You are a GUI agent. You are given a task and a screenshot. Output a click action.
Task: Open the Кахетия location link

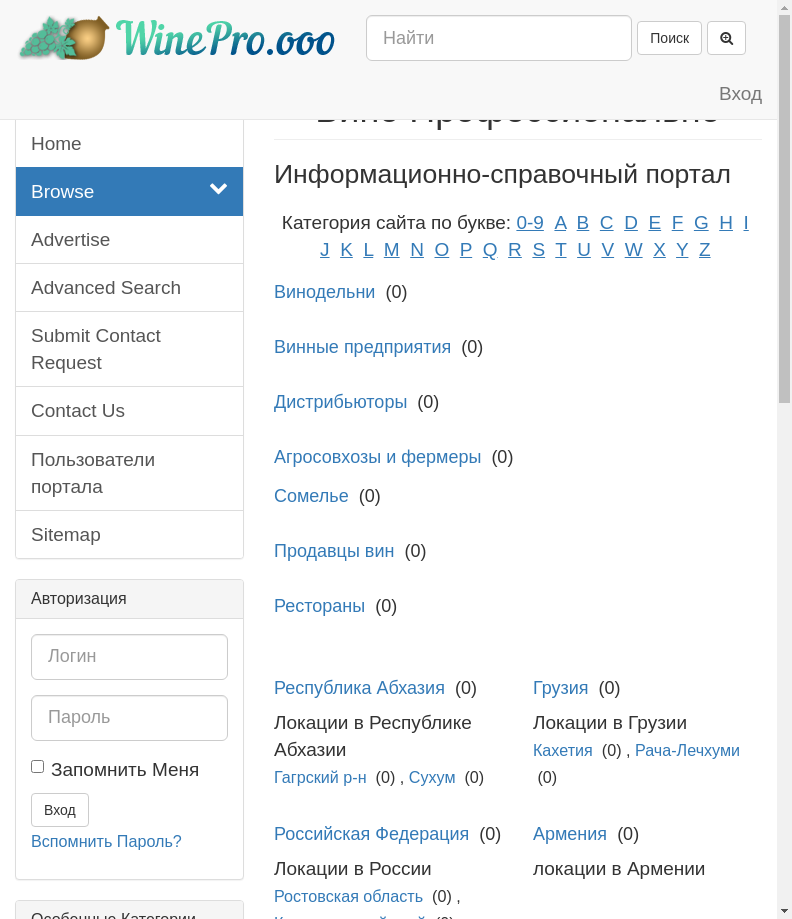point(563,751)
